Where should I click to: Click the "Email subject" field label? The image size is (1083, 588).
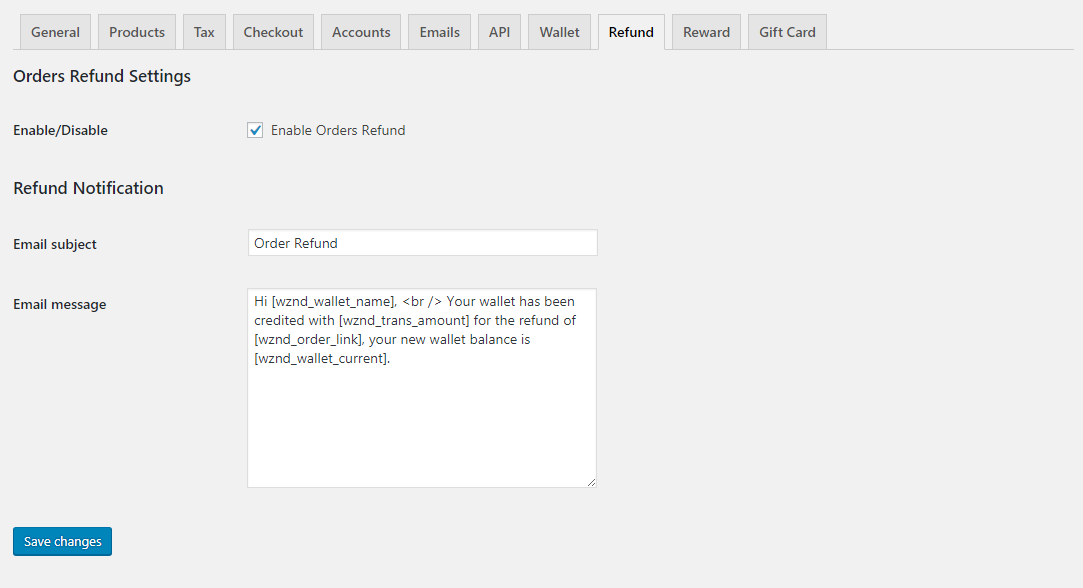tap(55, 244)
